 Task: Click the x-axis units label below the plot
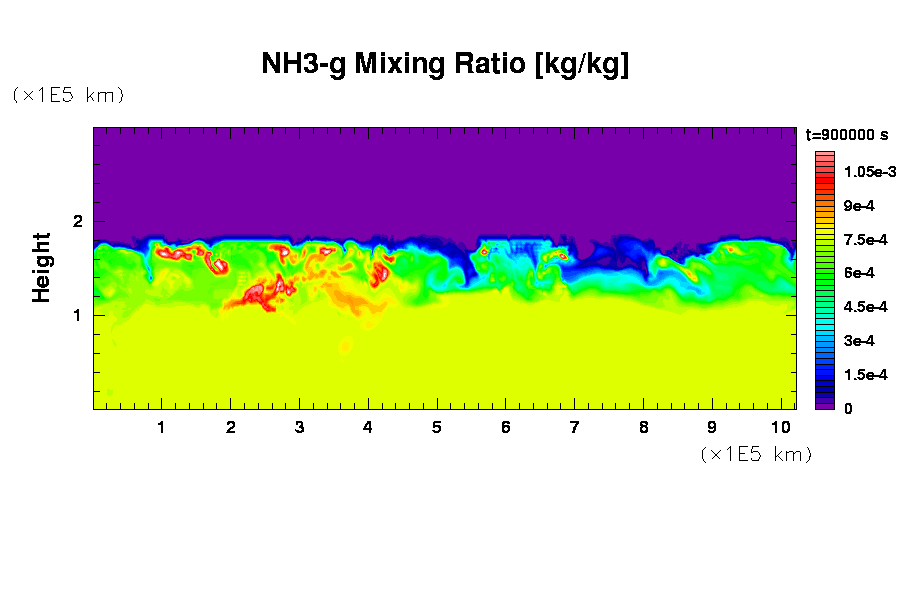[755, 454]
